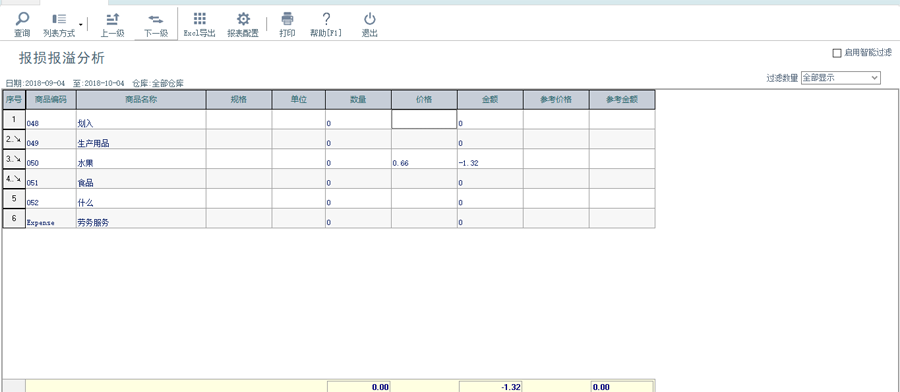Expand row 4 食品 via its arrow
Image resolution: width=900 pixels, height=392 pixels.
click(17, 178)
